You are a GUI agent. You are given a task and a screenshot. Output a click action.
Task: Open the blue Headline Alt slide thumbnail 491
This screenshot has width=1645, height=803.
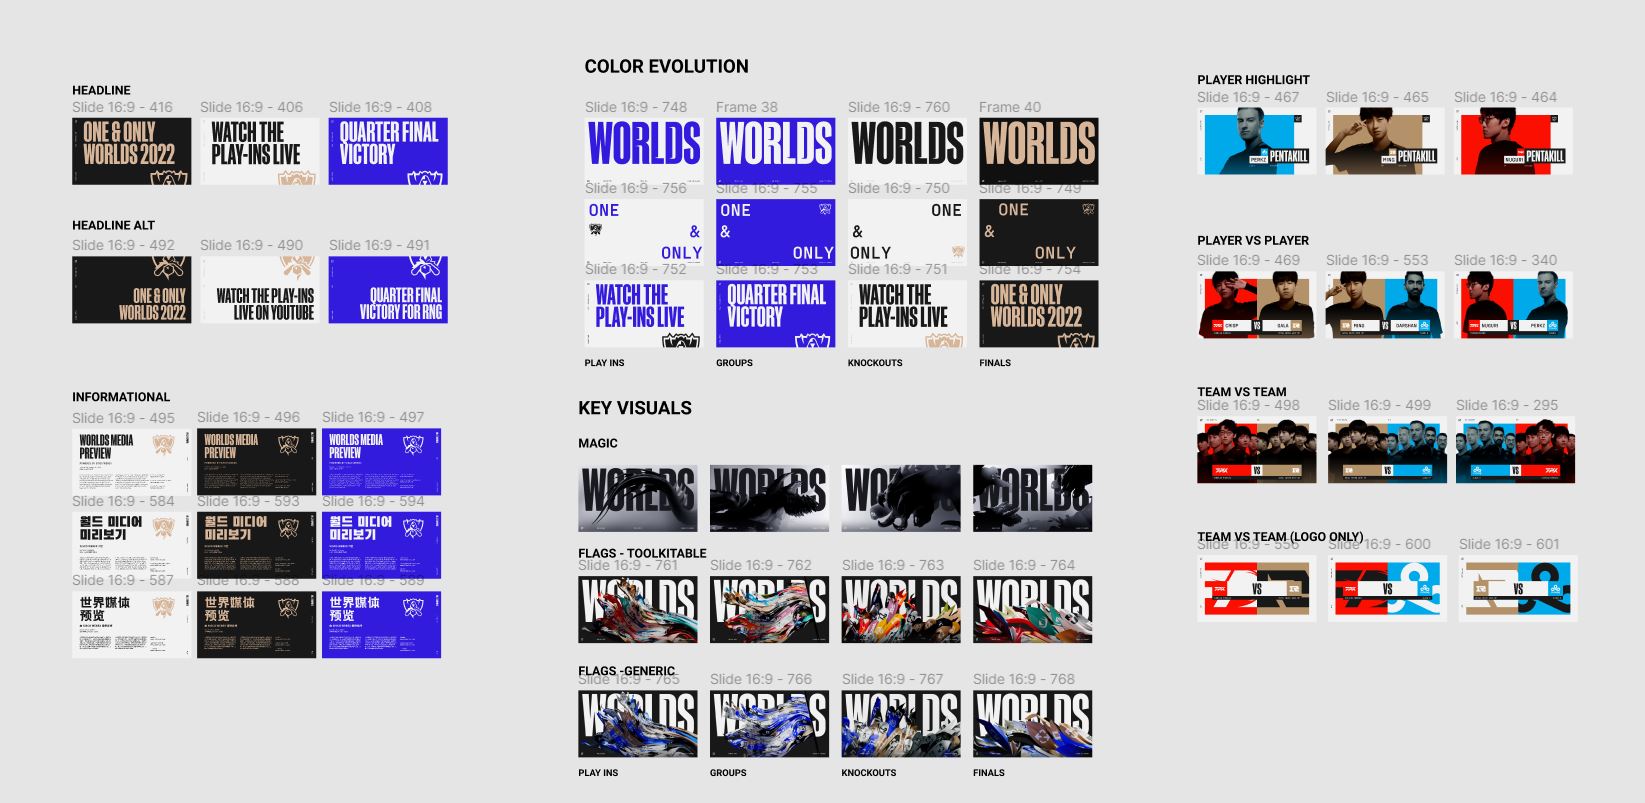coord(388,290)
